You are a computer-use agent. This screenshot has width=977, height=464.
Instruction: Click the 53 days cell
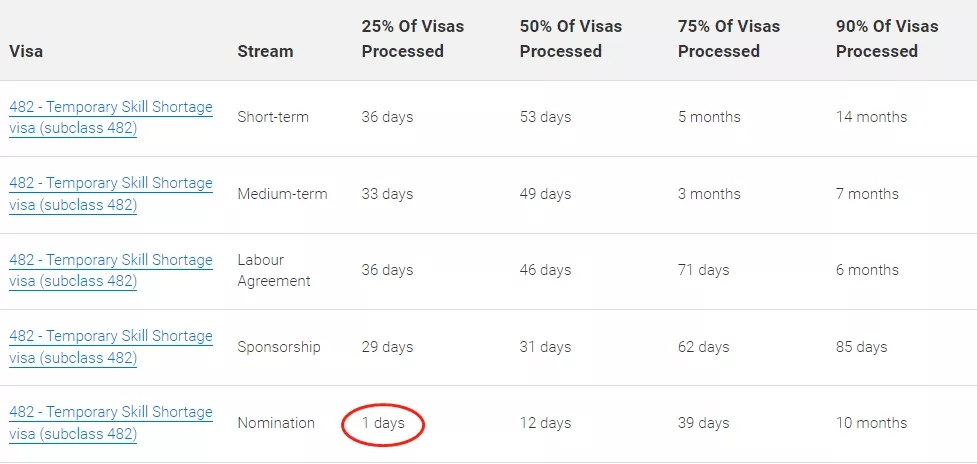pos(545,117)
